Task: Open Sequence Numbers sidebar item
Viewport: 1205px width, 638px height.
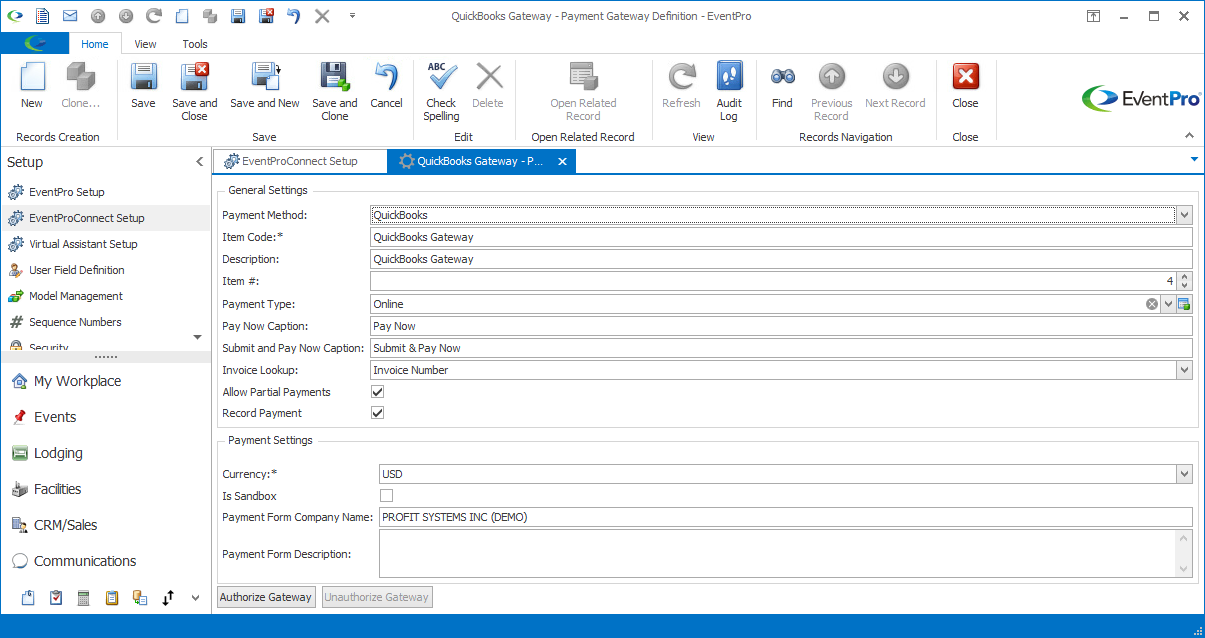Action: click(75, 322)
